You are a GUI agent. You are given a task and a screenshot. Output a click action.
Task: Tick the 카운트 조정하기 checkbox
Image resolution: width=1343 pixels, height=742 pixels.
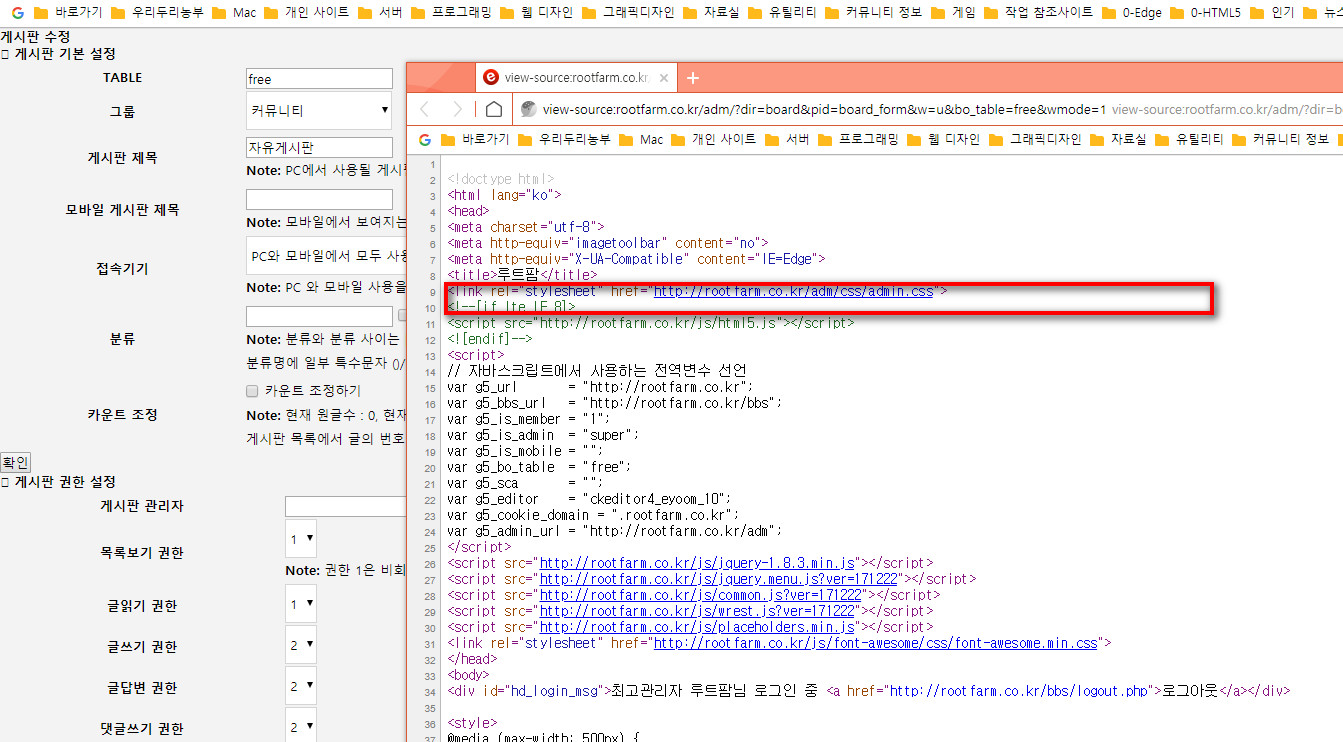253,391
